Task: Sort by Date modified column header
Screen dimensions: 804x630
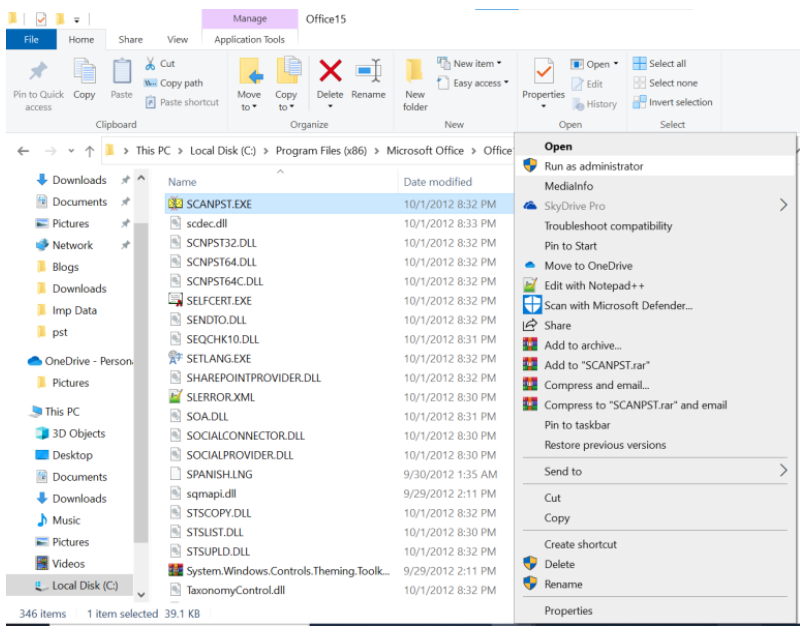Action: [437, 182]
